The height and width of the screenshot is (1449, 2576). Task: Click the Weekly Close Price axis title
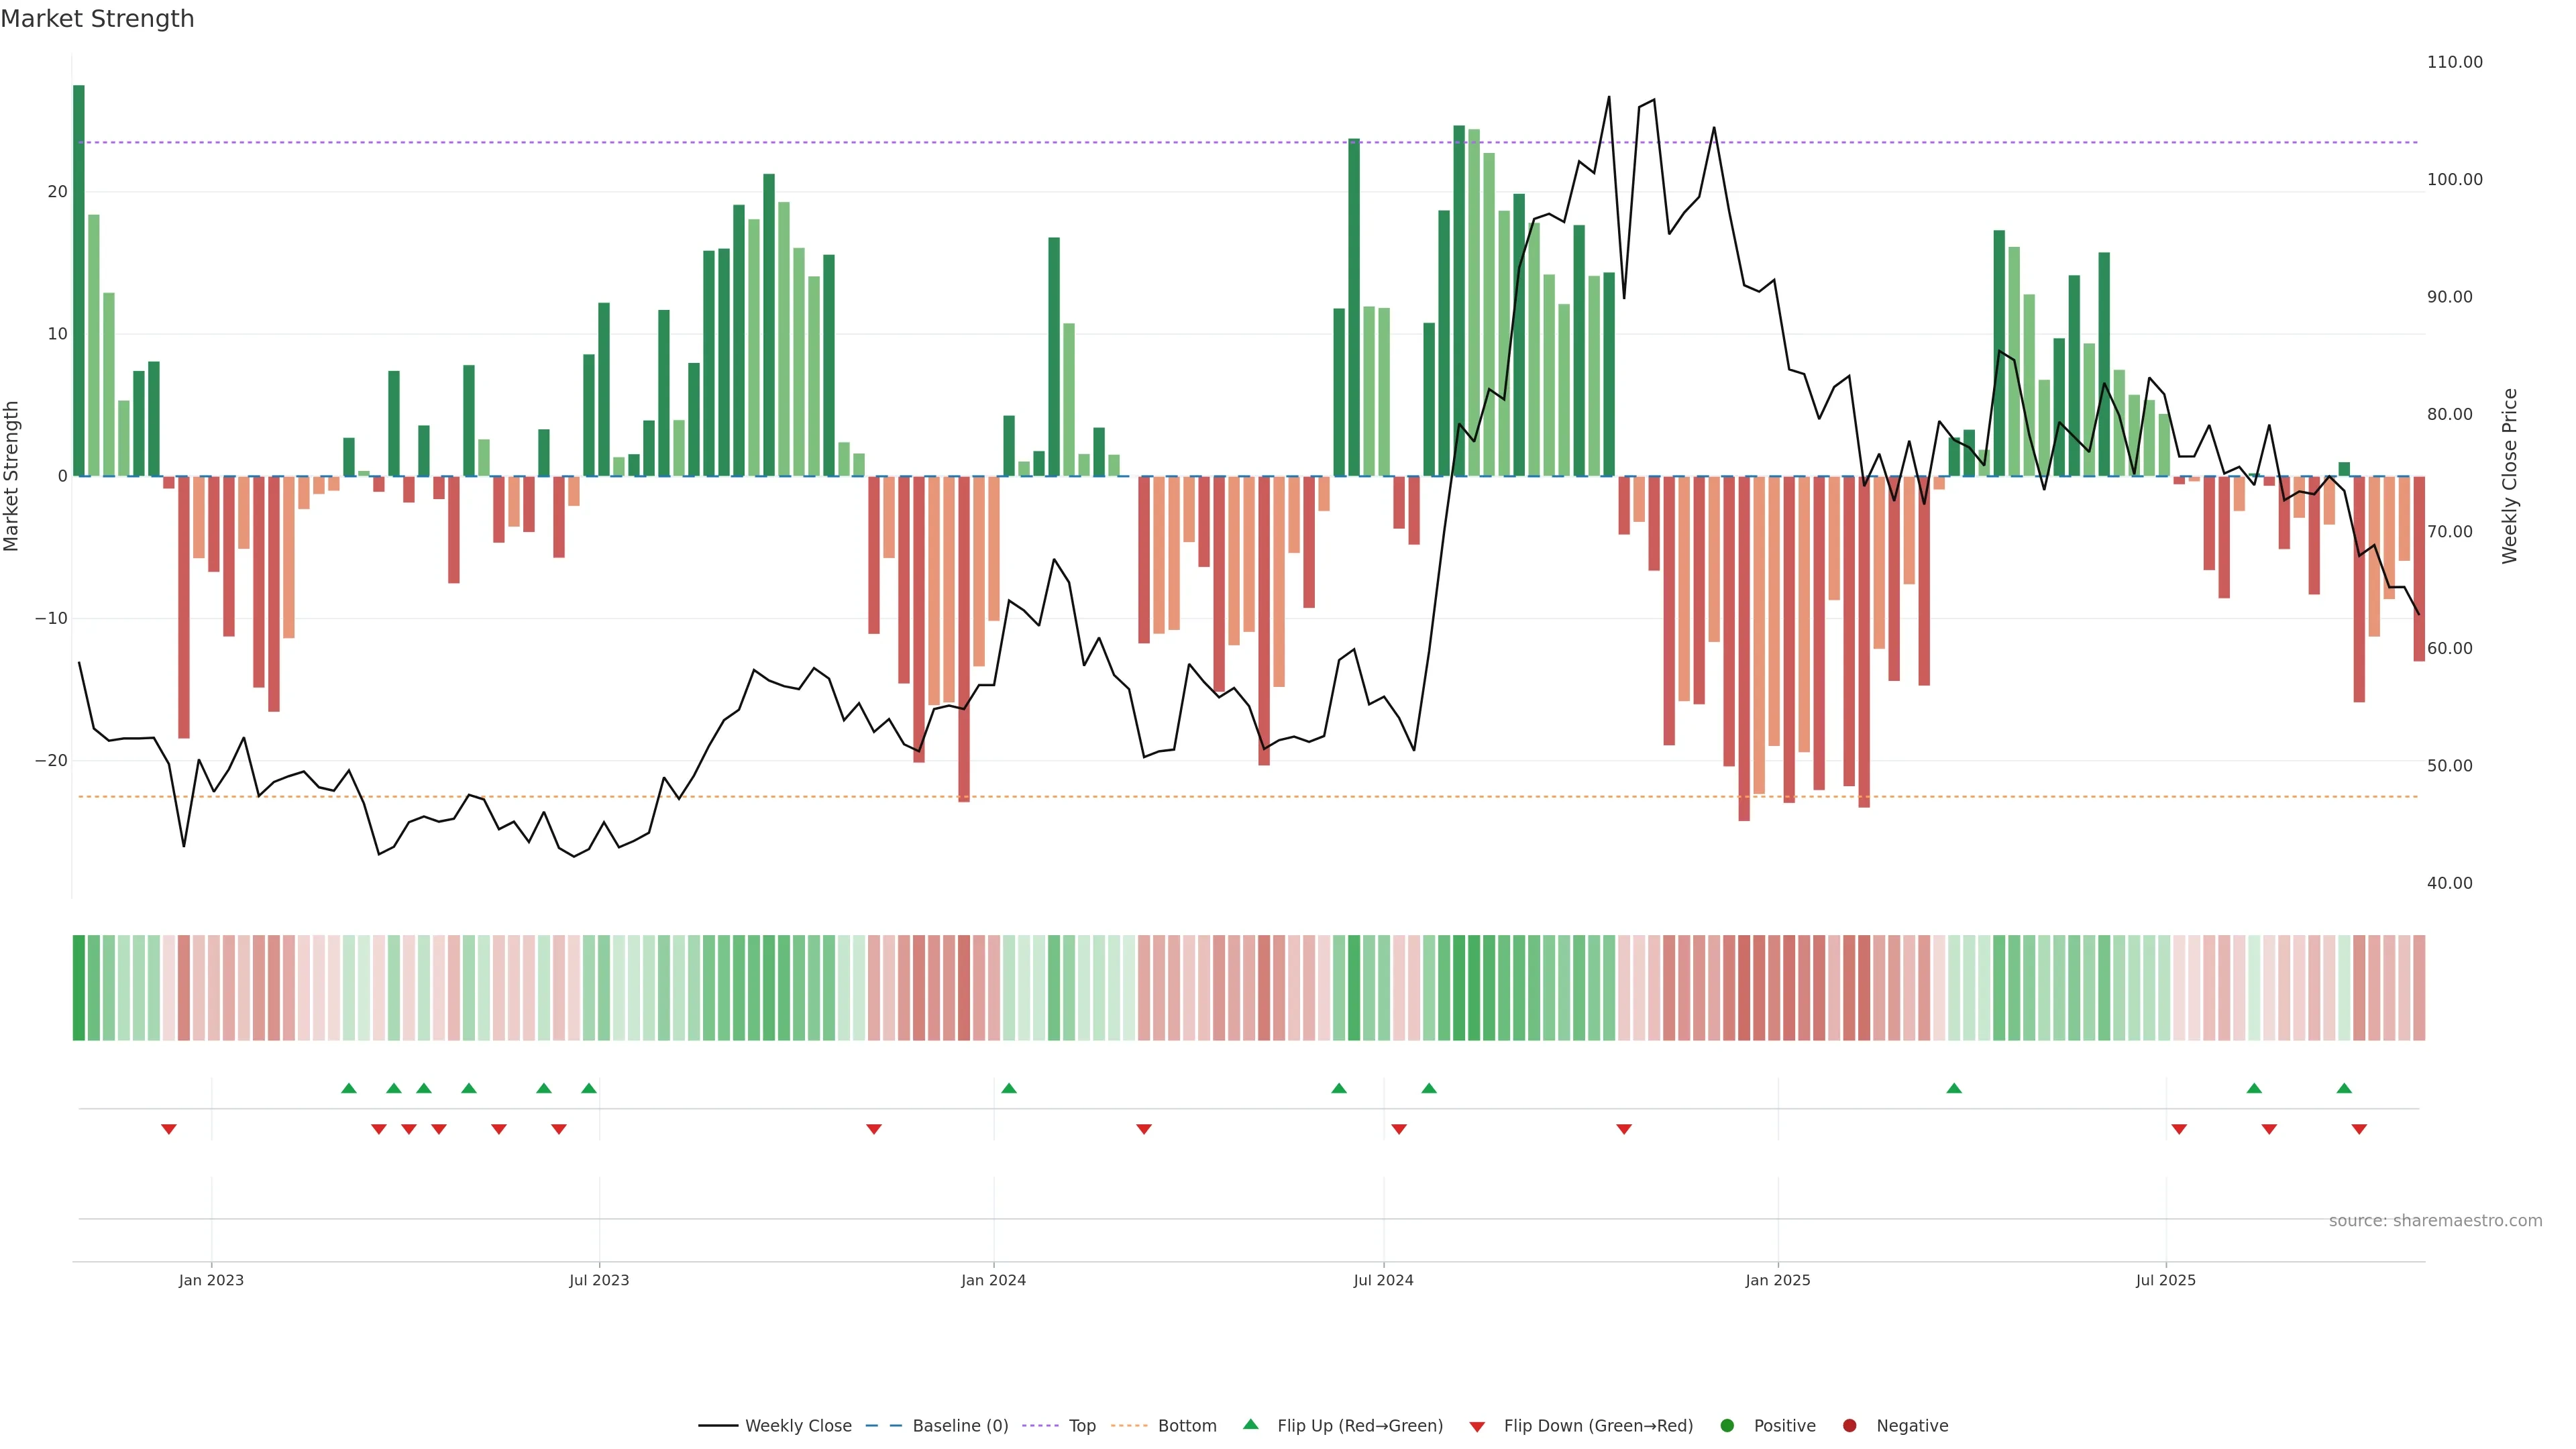coord(2510,476)
